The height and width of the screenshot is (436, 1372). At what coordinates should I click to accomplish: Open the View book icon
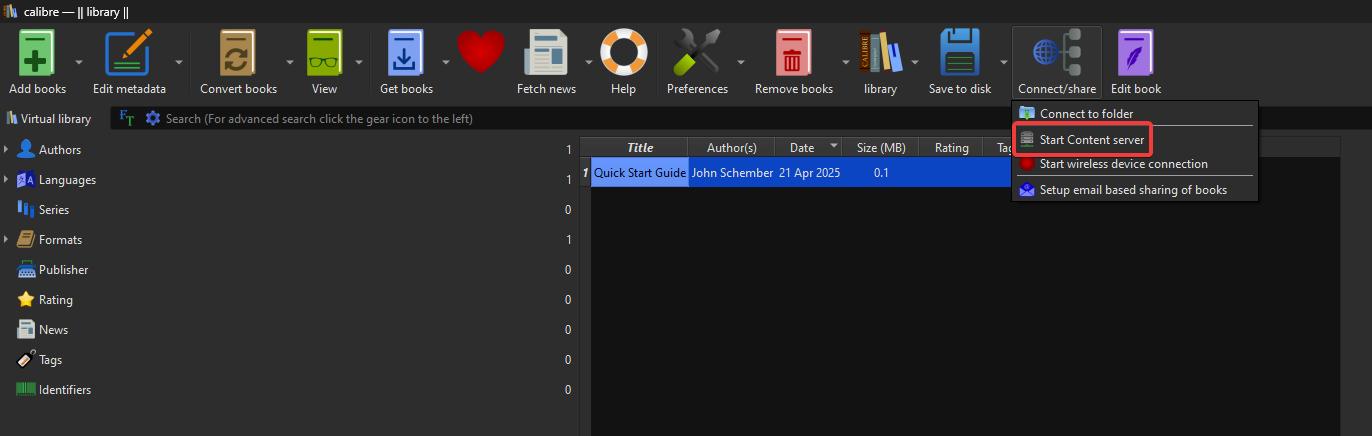[324, 54]
